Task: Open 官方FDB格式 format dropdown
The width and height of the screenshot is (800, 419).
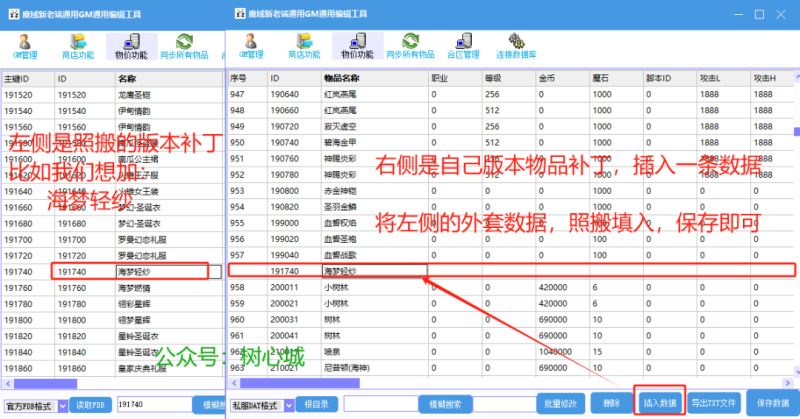Action: tap(63, 406)
